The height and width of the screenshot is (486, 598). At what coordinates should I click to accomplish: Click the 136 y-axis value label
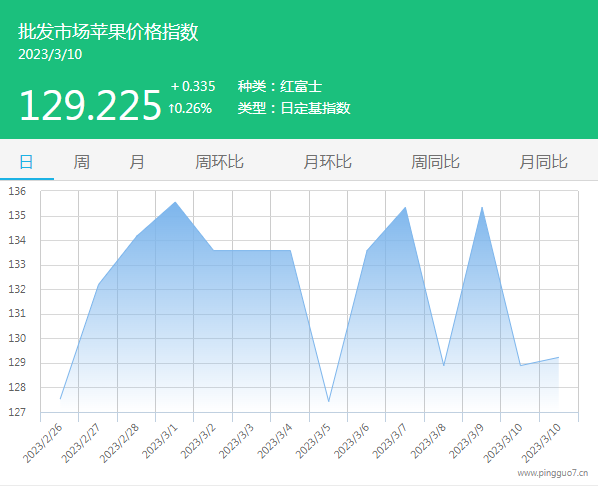pyautogui.click(x=17, y=191)
